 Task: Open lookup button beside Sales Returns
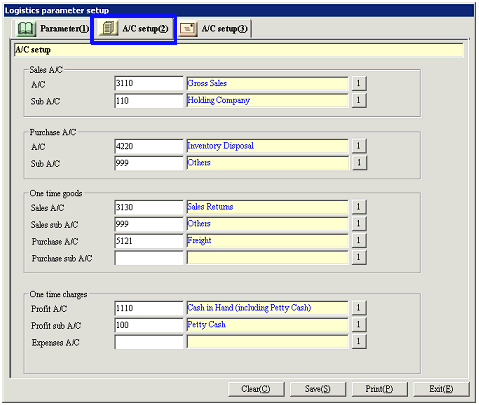(x=359, y=207)
